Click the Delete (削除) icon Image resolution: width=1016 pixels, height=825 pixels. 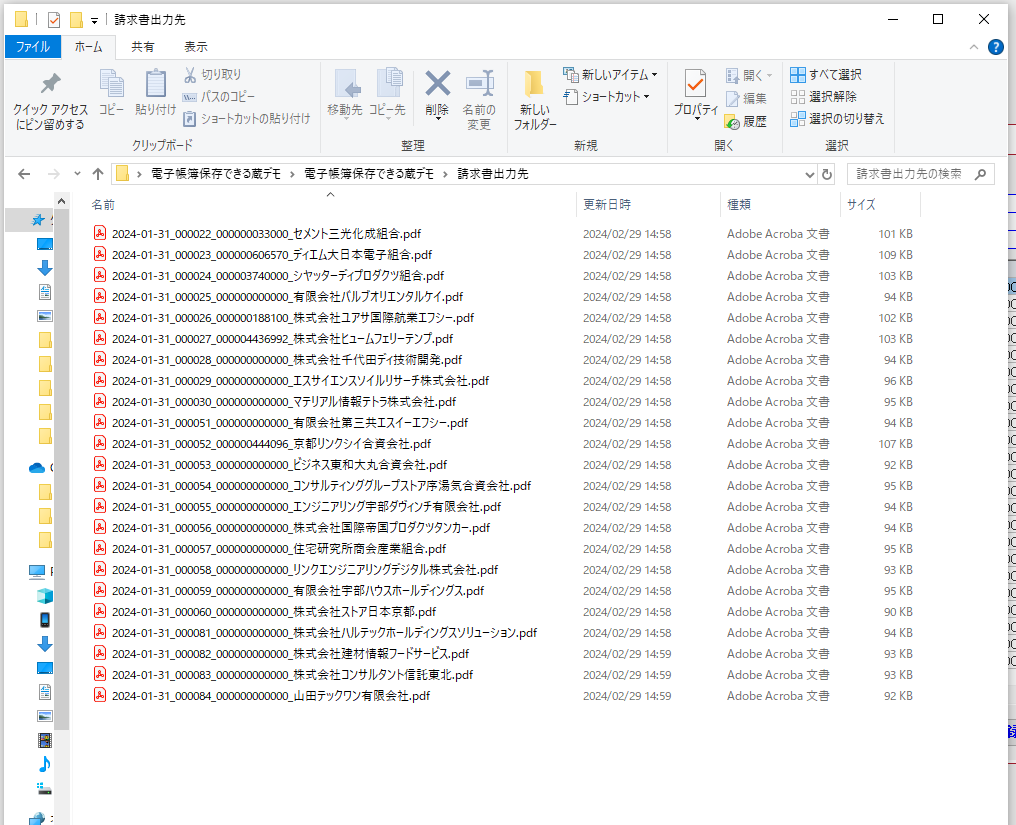click(437, 92)
